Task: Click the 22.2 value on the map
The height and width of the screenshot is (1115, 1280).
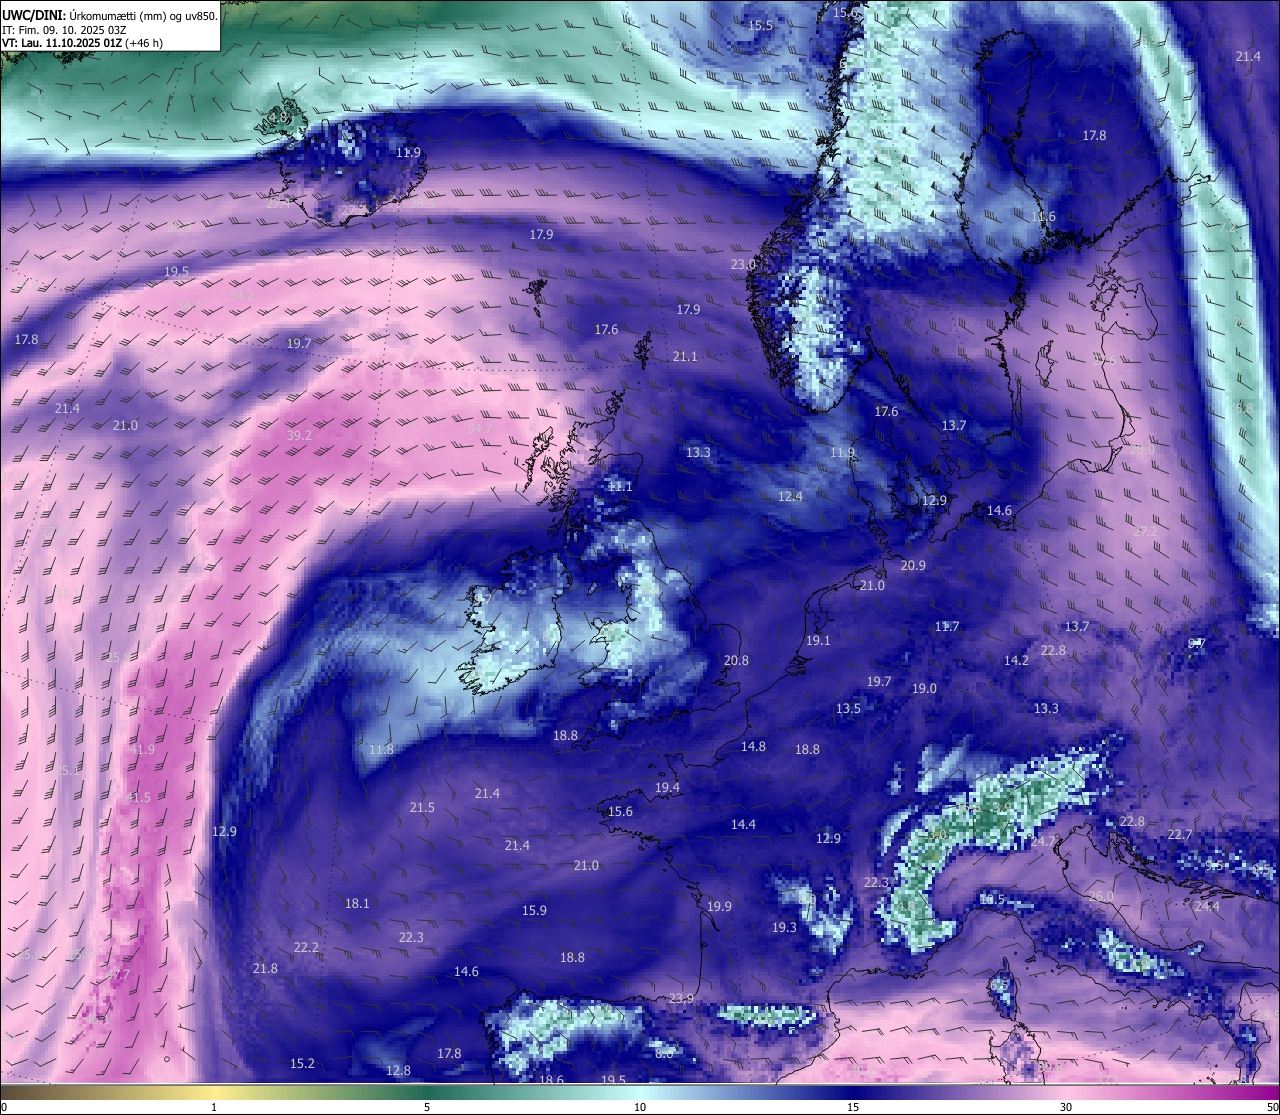Action: click(306, 947)
